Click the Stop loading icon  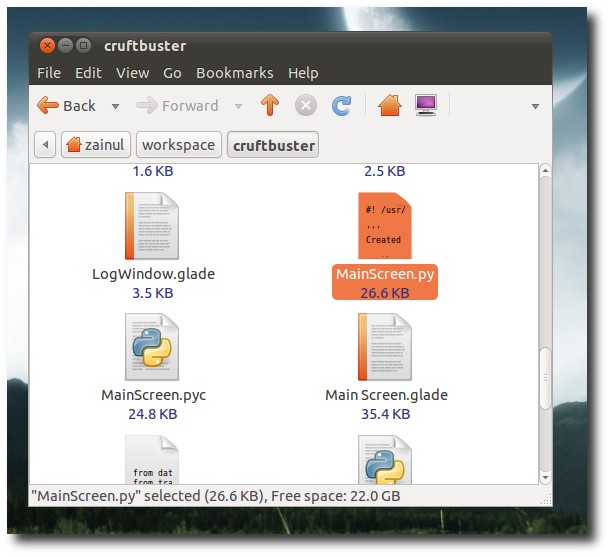coord(306,106)
